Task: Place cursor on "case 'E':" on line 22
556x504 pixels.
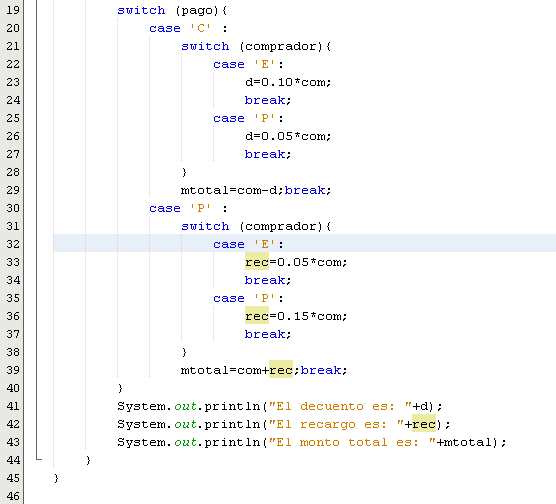Action: coord(248,64)
